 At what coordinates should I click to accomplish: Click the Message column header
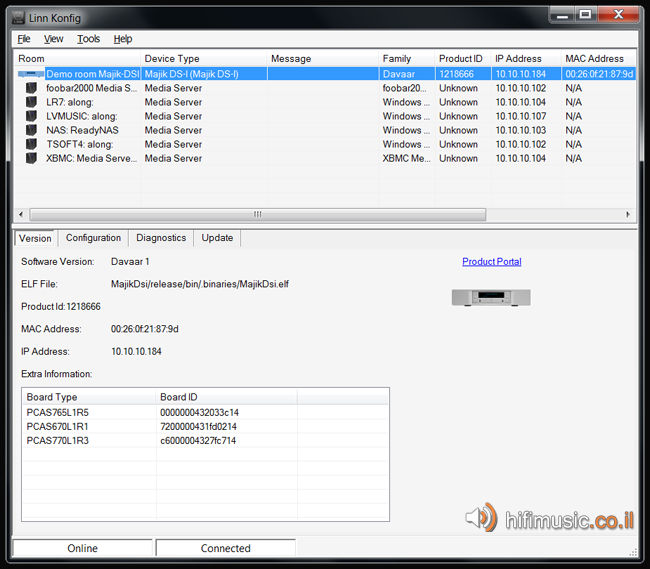coord(323,58)
